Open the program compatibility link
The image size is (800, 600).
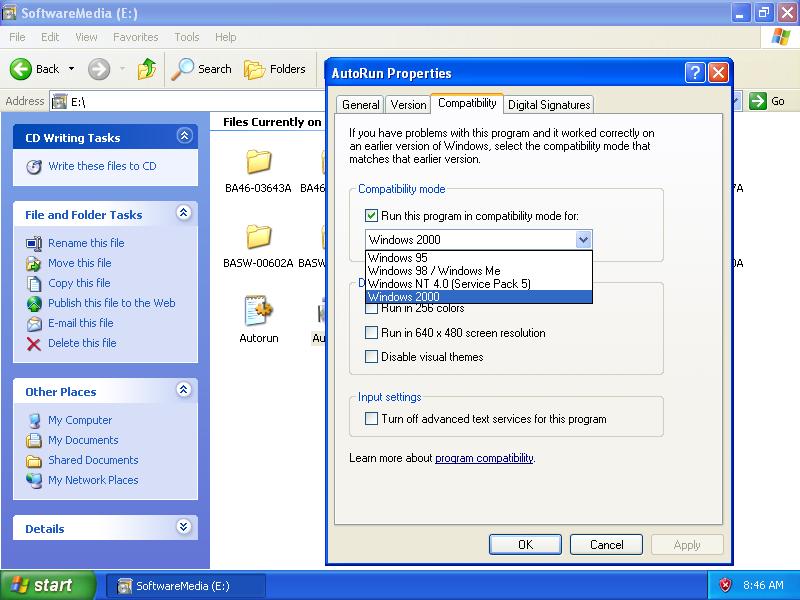[484, 458]
